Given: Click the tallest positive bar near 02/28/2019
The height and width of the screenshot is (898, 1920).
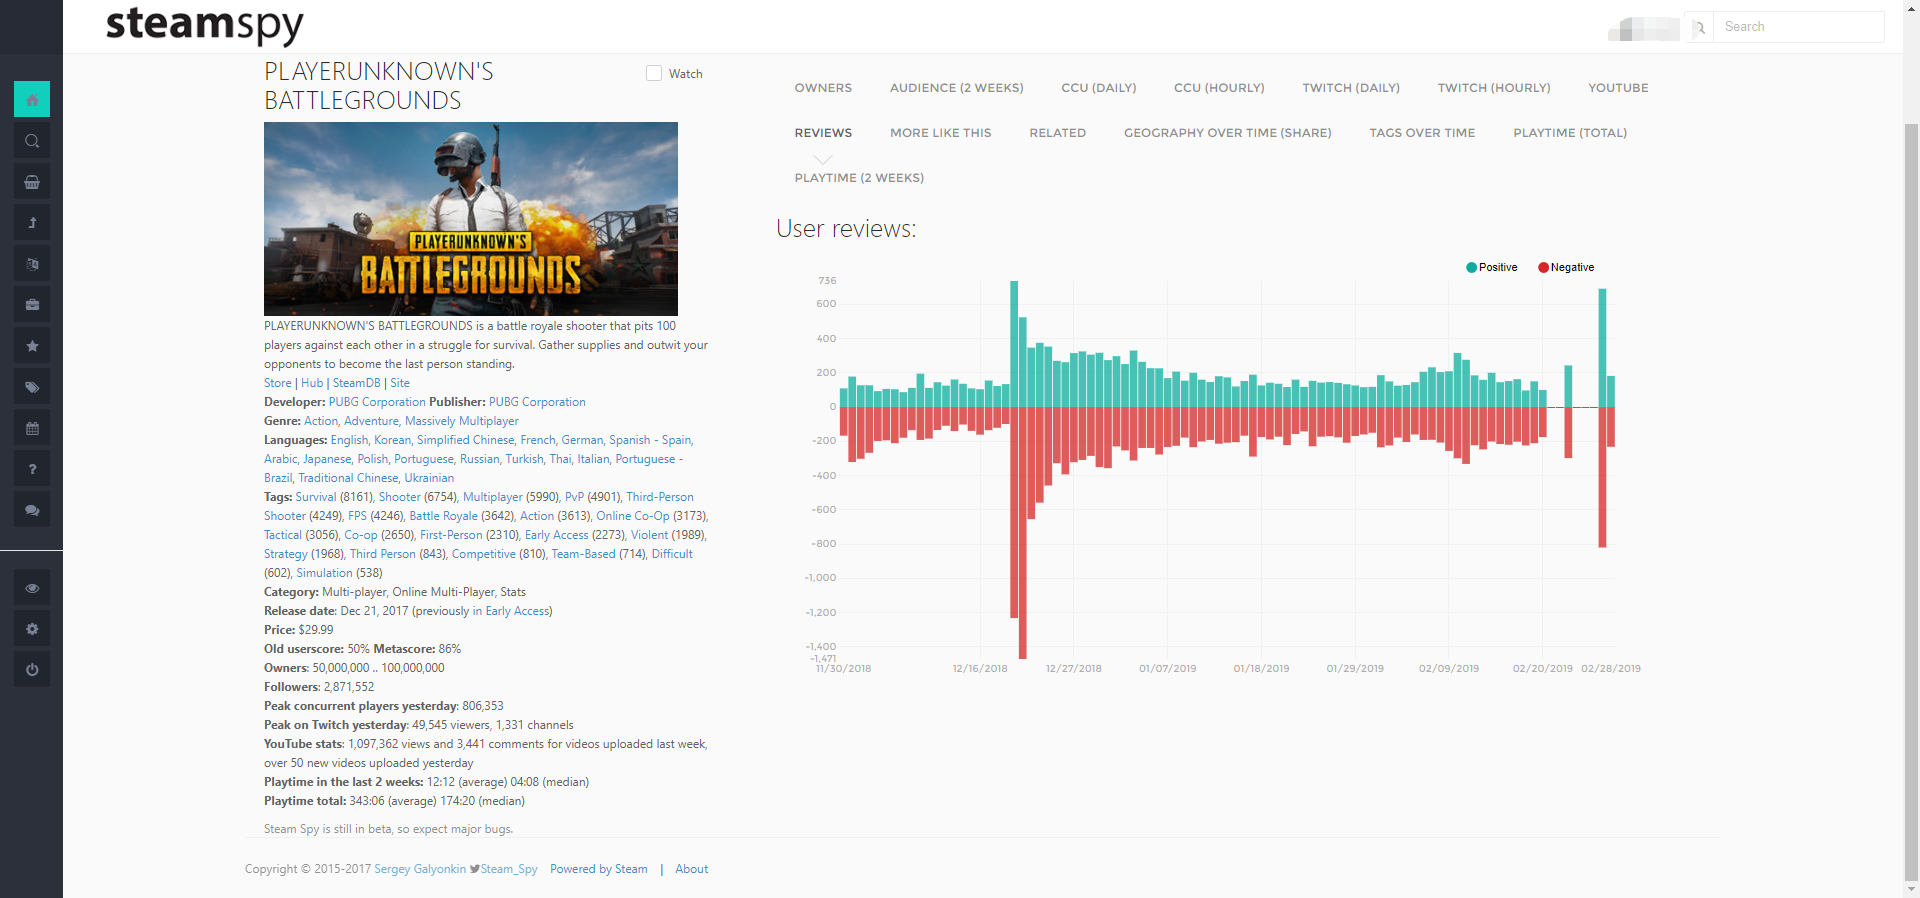Looking at the screenshot, I should click(1602, 348).
